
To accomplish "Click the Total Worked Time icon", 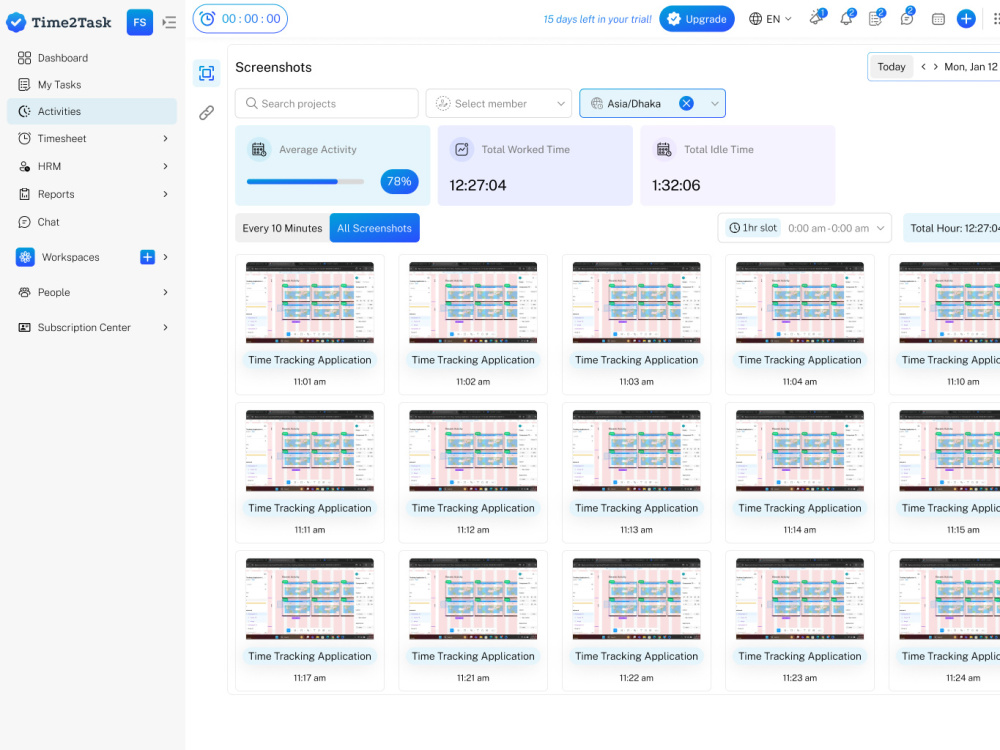I will 462,149.
